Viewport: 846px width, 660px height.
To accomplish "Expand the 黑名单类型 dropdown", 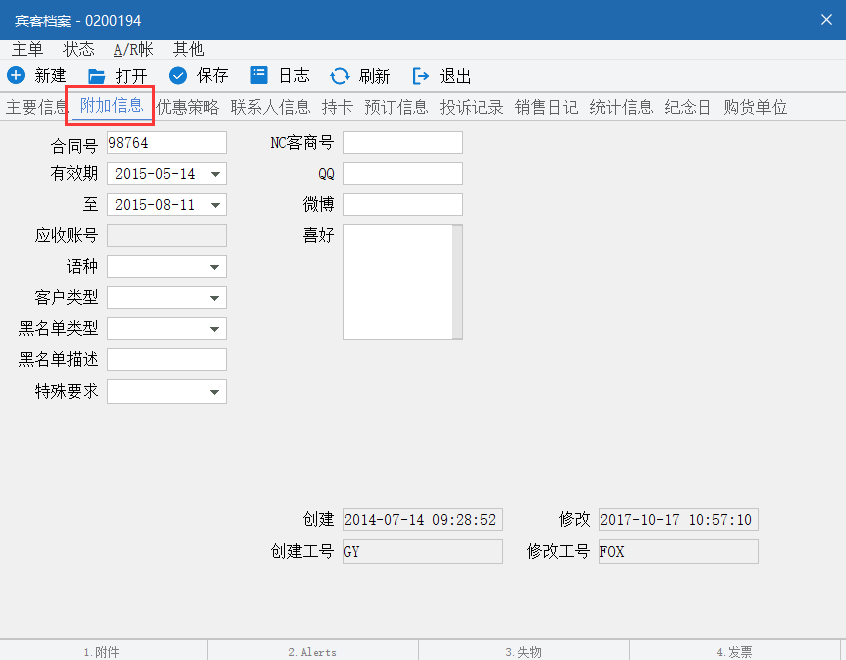I will (215, 329).
